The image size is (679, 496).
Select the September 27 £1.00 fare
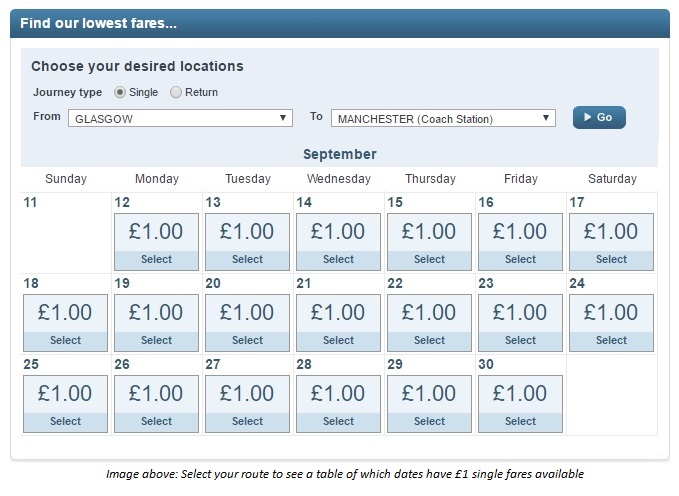[x=247, y=404]
